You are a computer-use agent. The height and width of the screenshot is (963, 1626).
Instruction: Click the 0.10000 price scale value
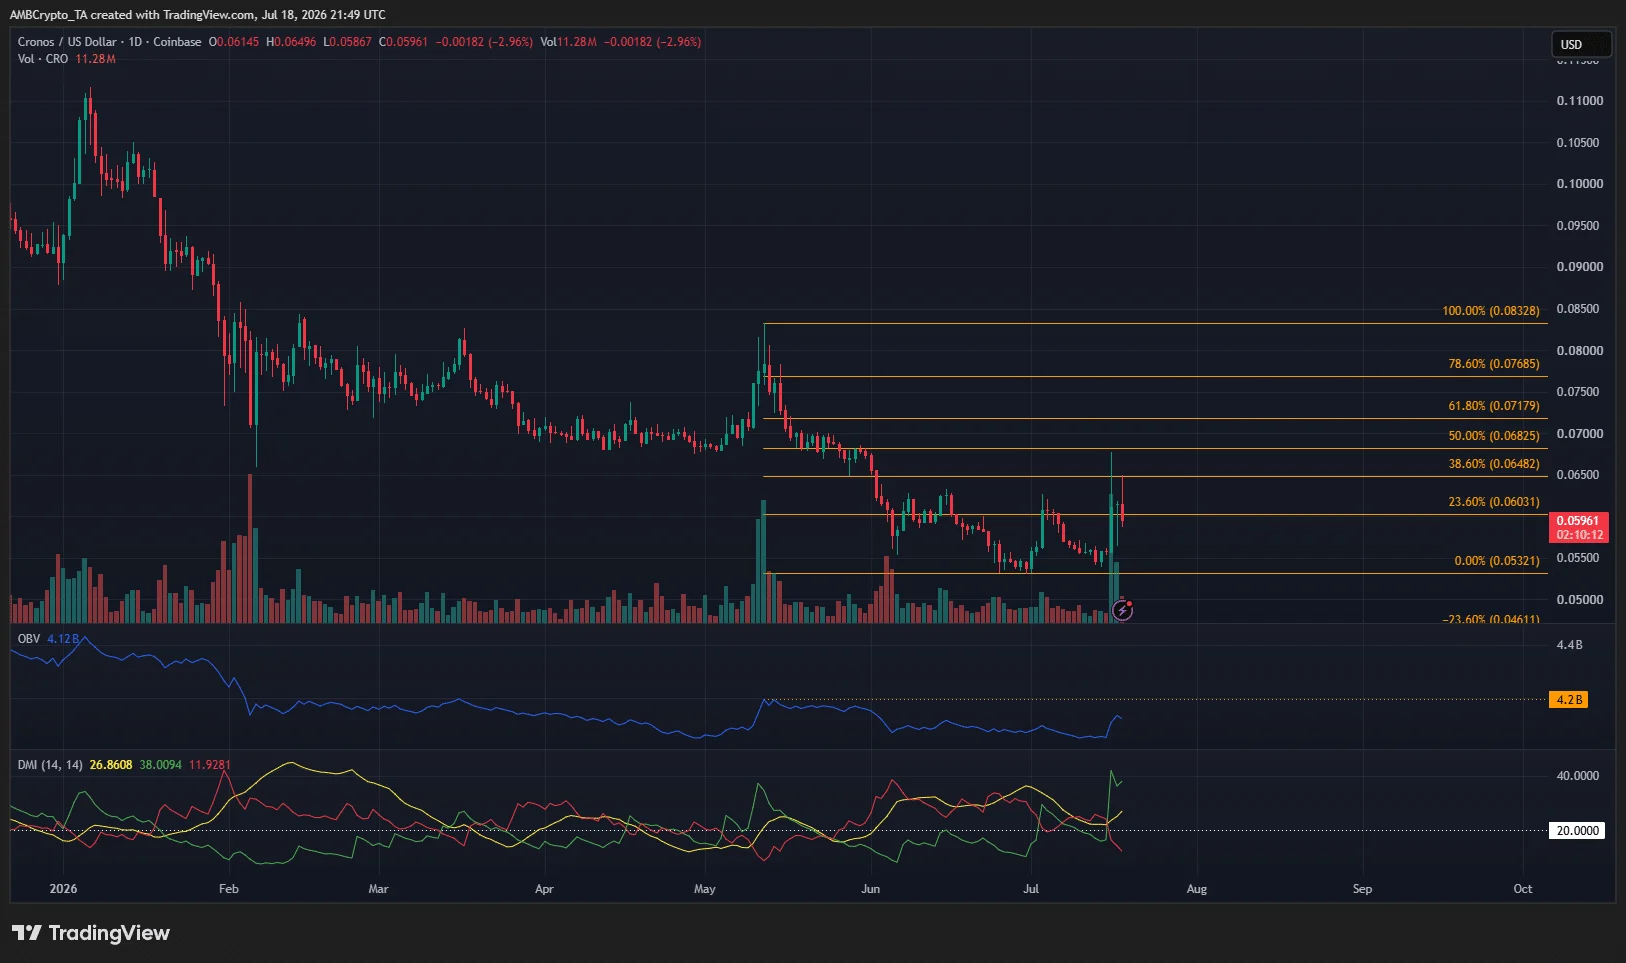(x=1579, y=184)
